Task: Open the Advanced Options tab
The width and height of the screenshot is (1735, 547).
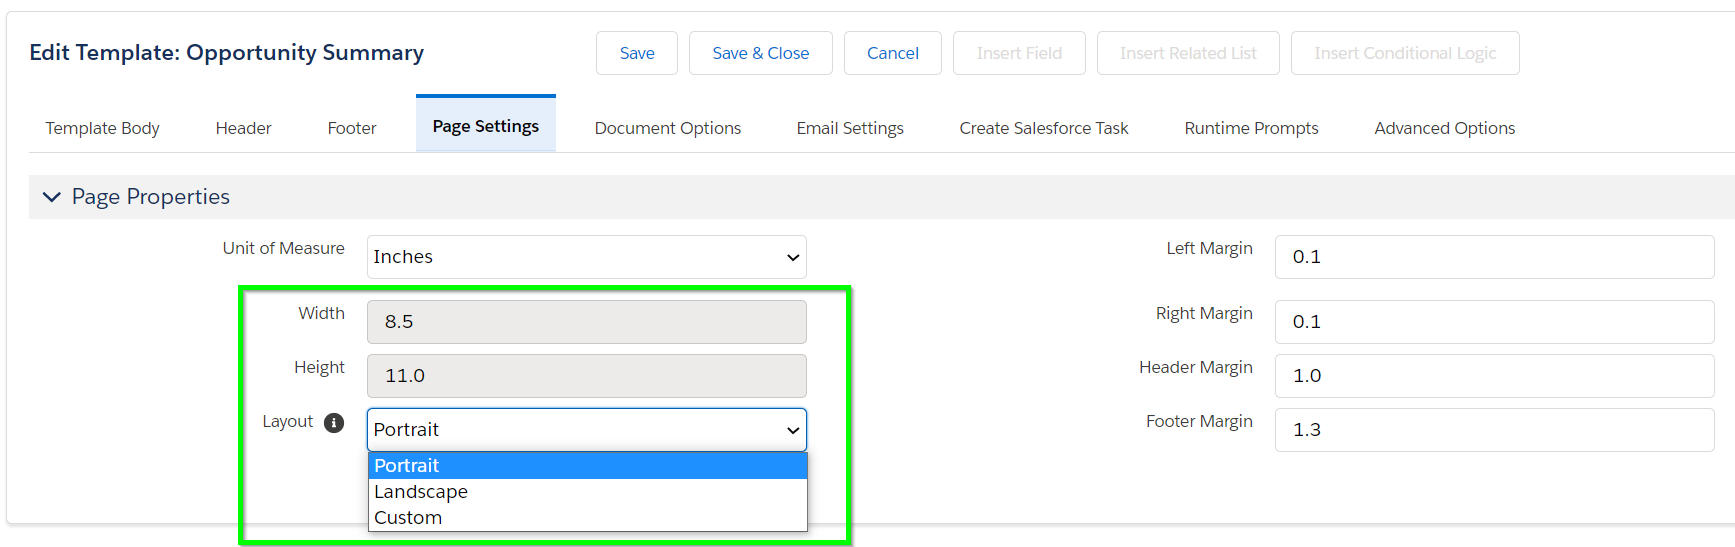Action: click(x=1445, y=128)
